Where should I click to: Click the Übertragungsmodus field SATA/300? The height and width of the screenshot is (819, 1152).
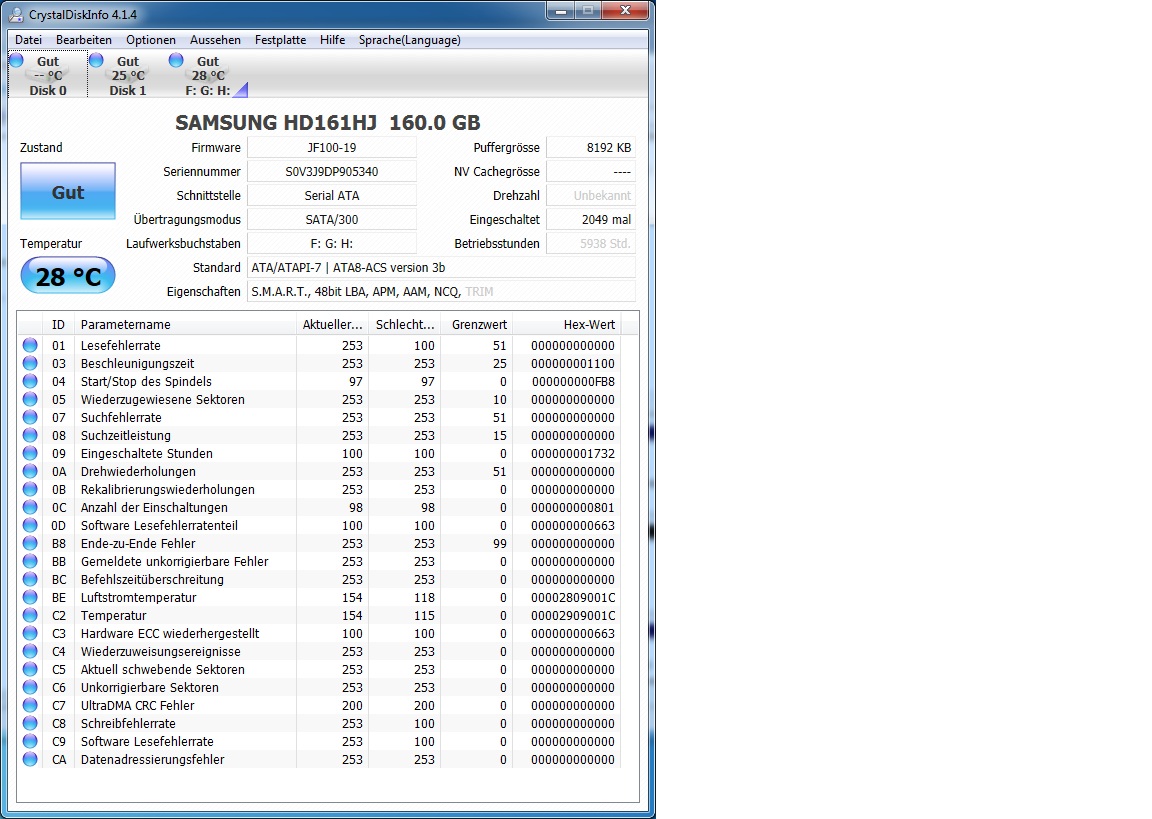click(332, 219)
